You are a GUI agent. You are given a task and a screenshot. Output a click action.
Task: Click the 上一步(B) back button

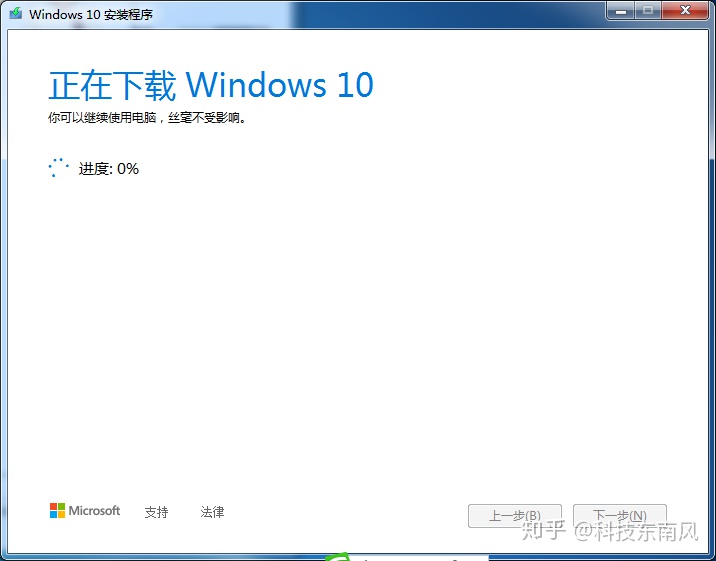[x=515, y=516]
